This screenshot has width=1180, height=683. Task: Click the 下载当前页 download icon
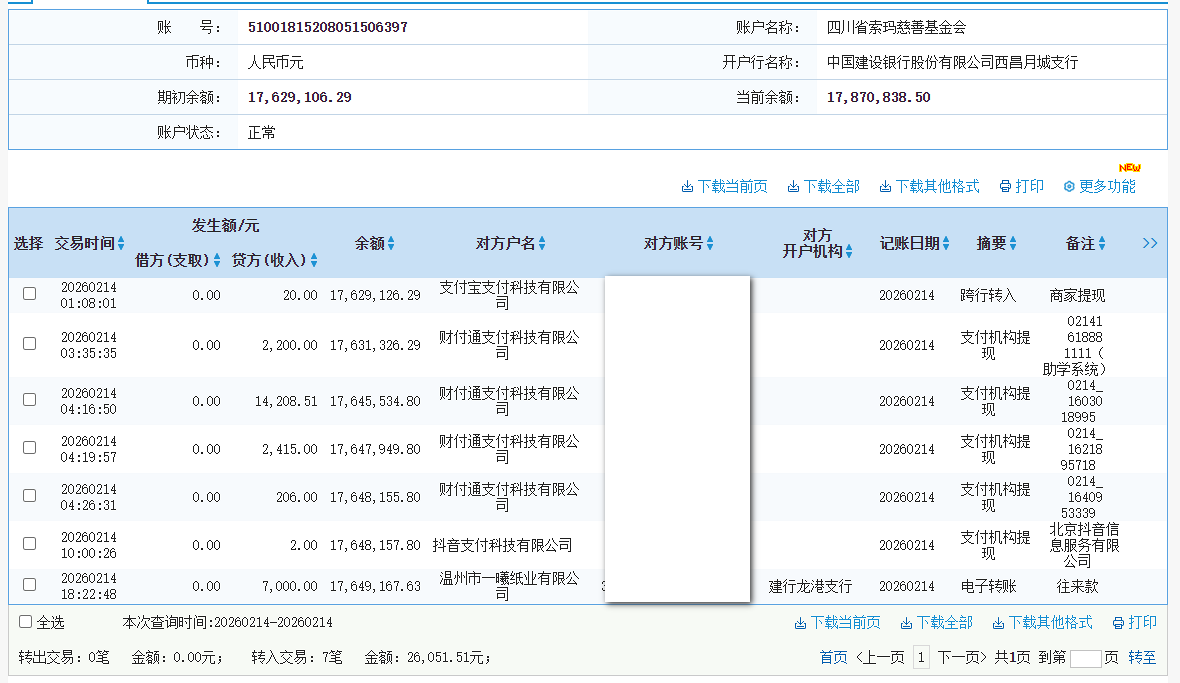tap(687, 185)
